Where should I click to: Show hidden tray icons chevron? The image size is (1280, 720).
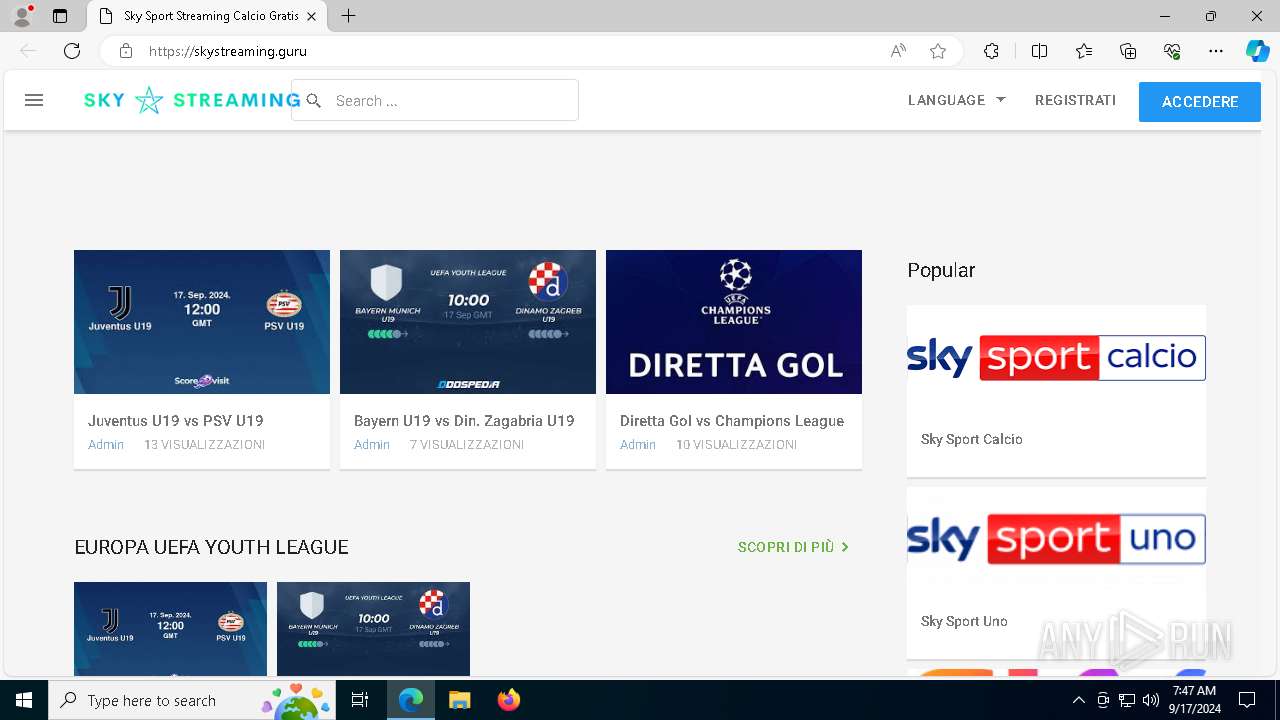coord(1078,700)
